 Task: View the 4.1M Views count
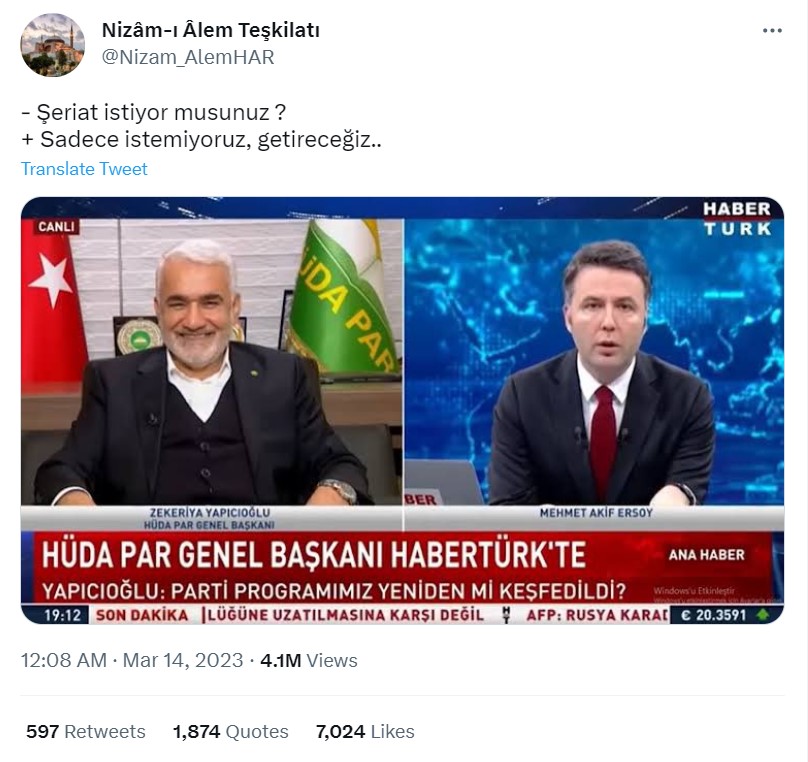(308, 660)
